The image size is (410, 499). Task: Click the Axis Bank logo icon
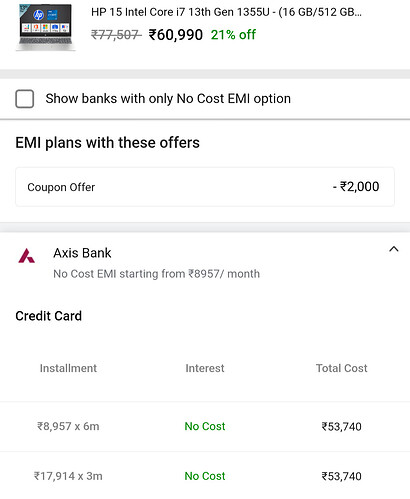click(x=27, y=256)
